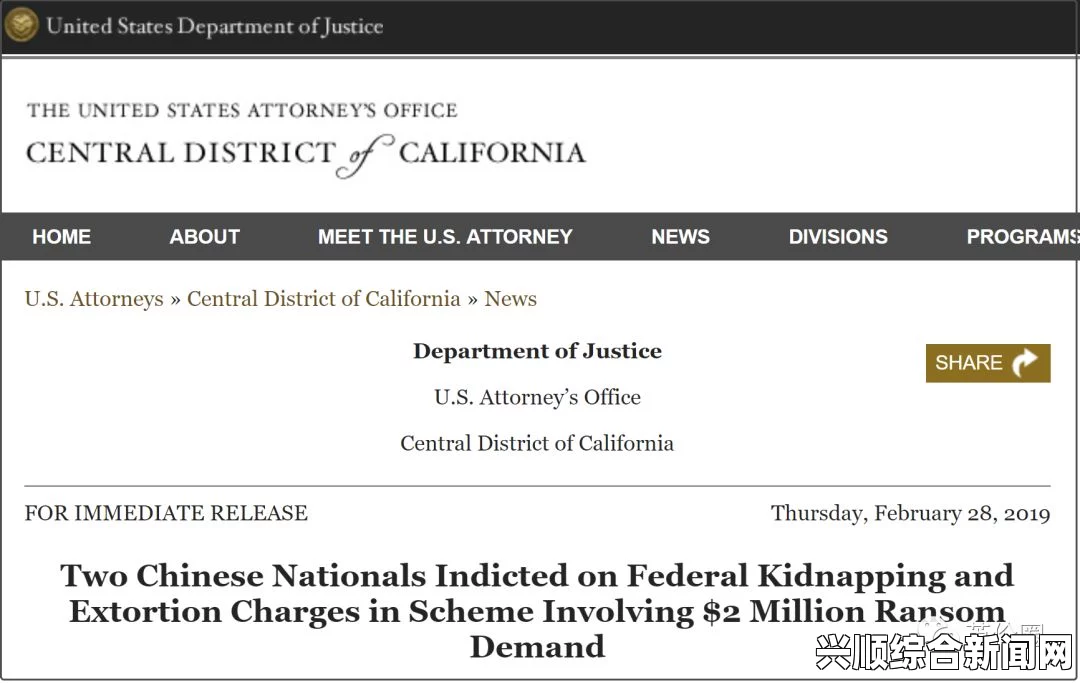The width and height of the screenshot is (1080, 683).
Task: Open the United States Department of Justice link
Action: [x=214, y=26]
